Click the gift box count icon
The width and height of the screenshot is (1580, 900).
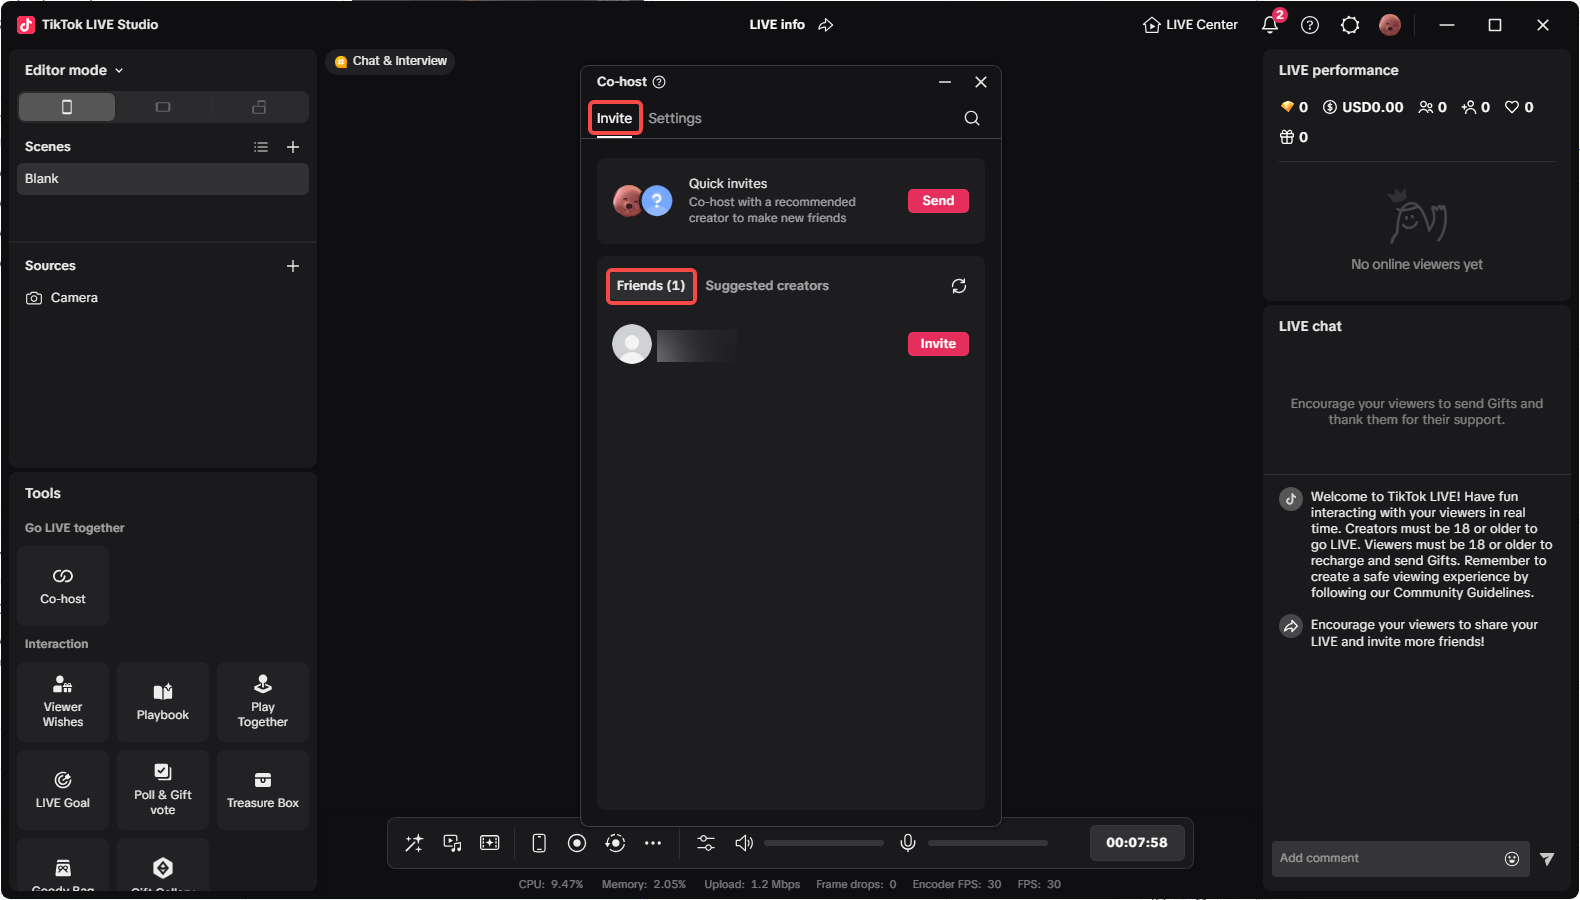(x=1287, y=137)
